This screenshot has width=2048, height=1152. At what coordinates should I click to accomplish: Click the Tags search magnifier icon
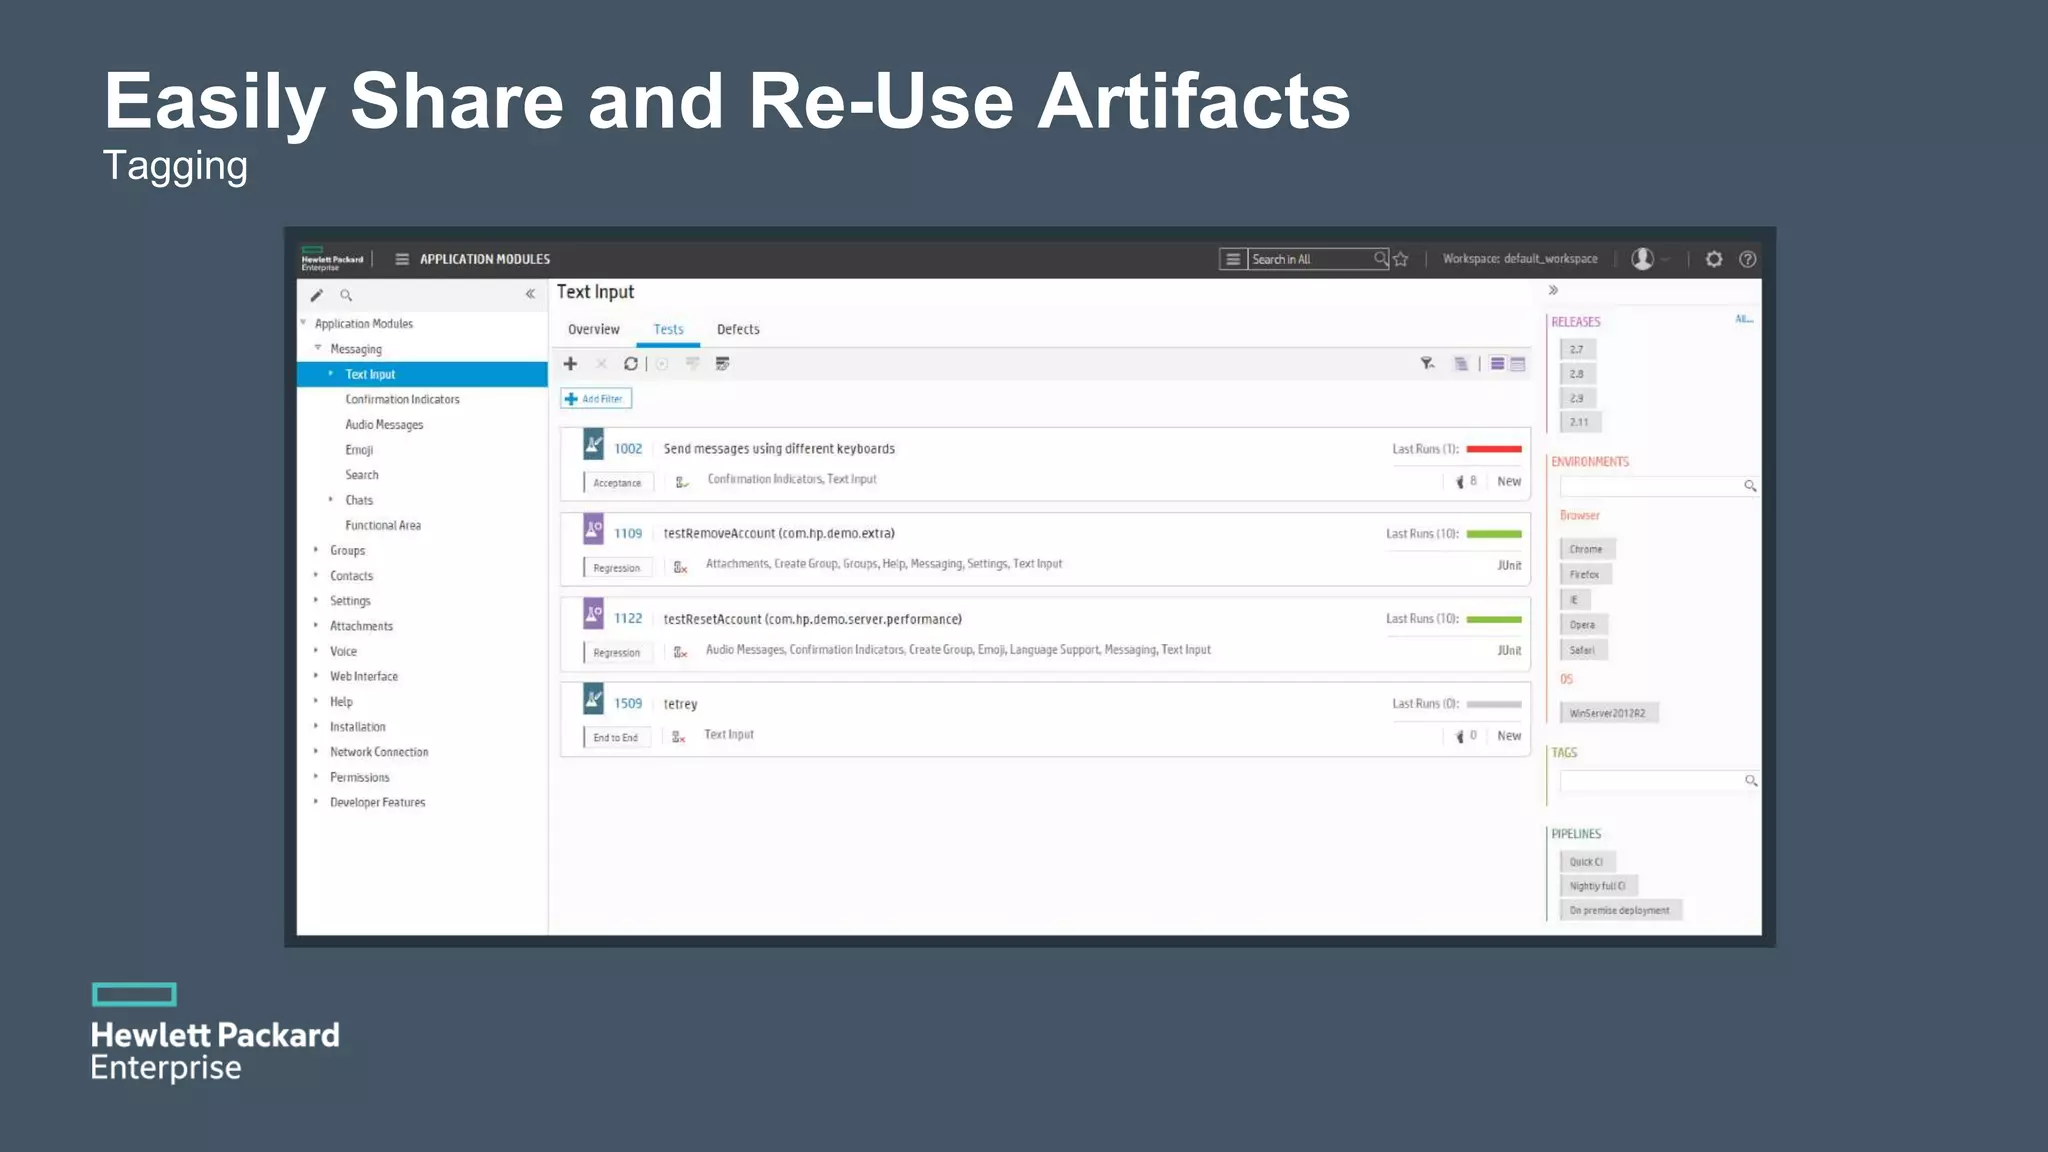click(1751, 780)
